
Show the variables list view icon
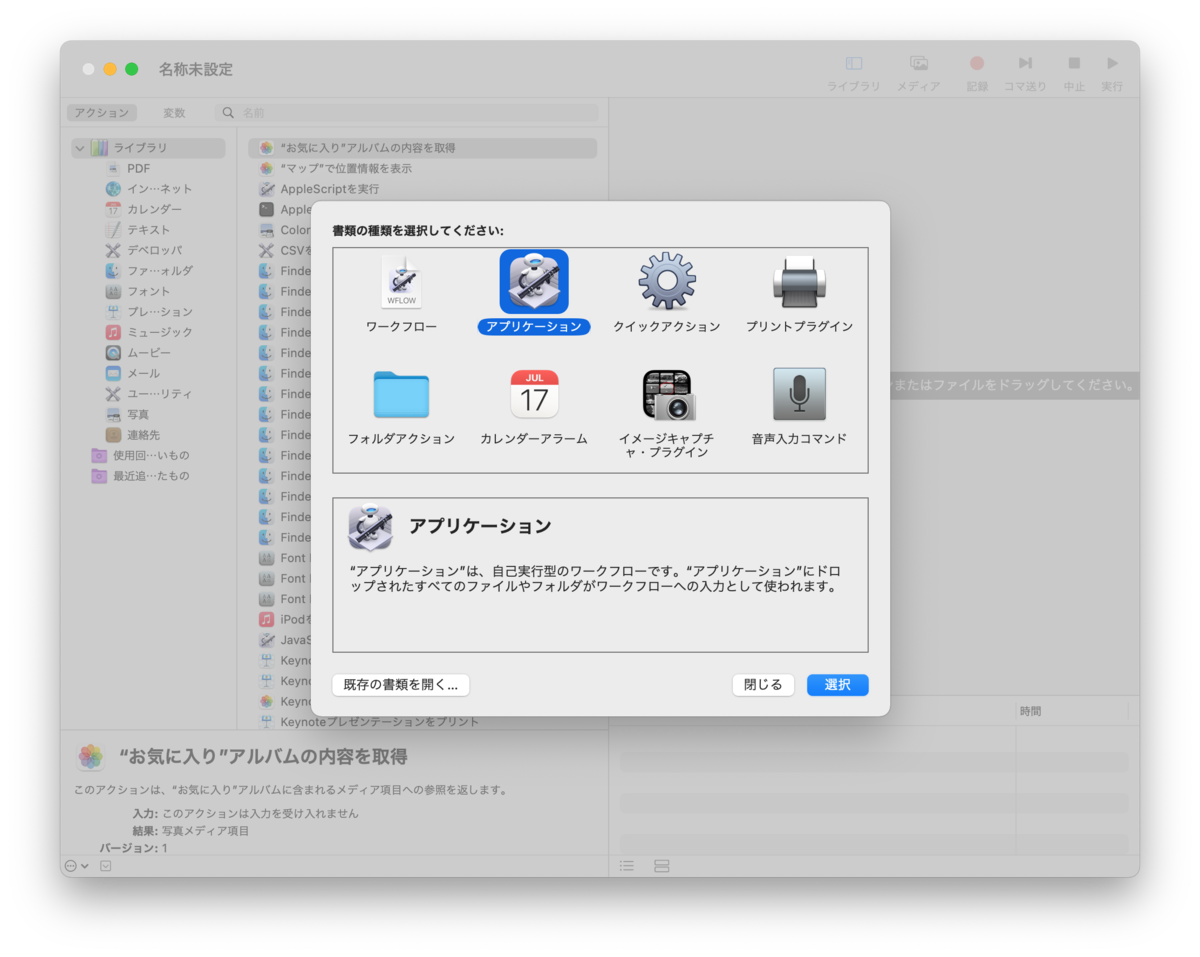point(662,866)
